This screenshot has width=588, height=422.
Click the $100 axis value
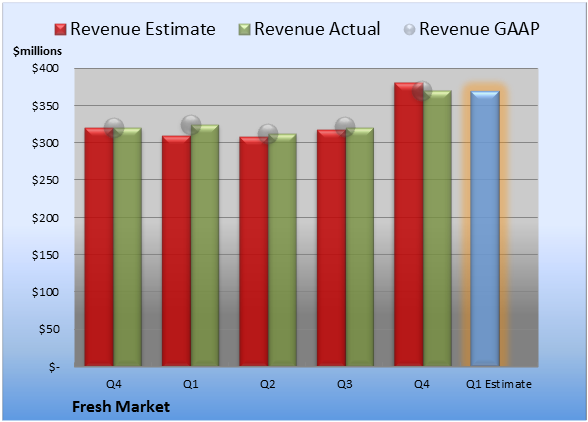(45, 292)
